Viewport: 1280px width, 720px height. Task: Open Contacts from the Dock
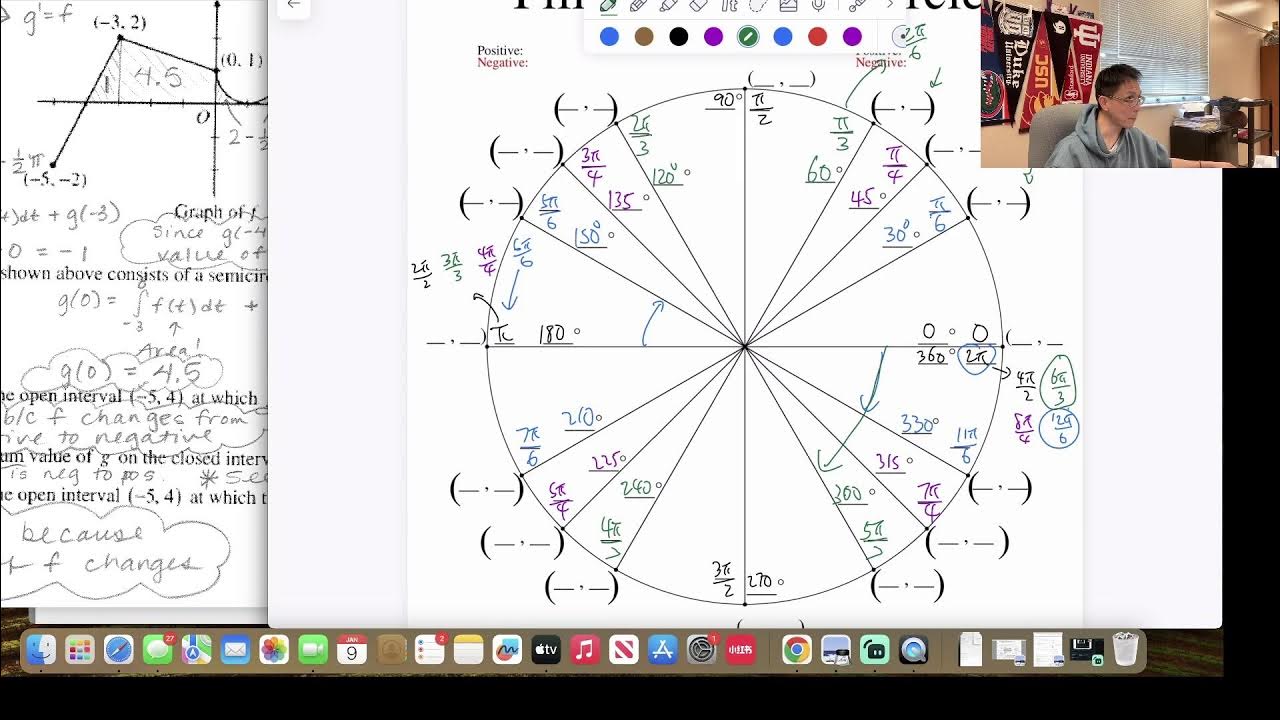(391, 650)
